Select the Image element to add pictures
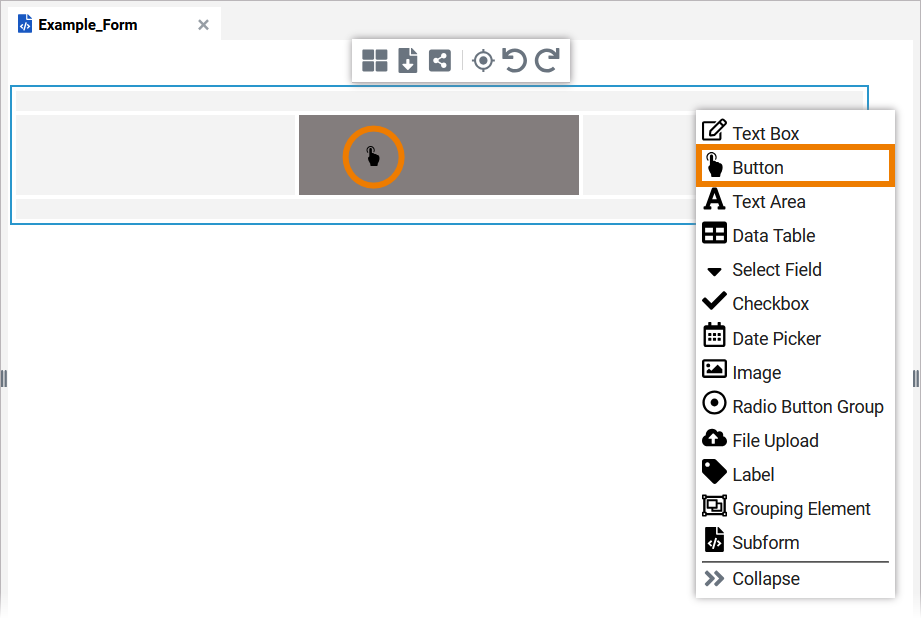921x619 pixels. pos(756,371)
